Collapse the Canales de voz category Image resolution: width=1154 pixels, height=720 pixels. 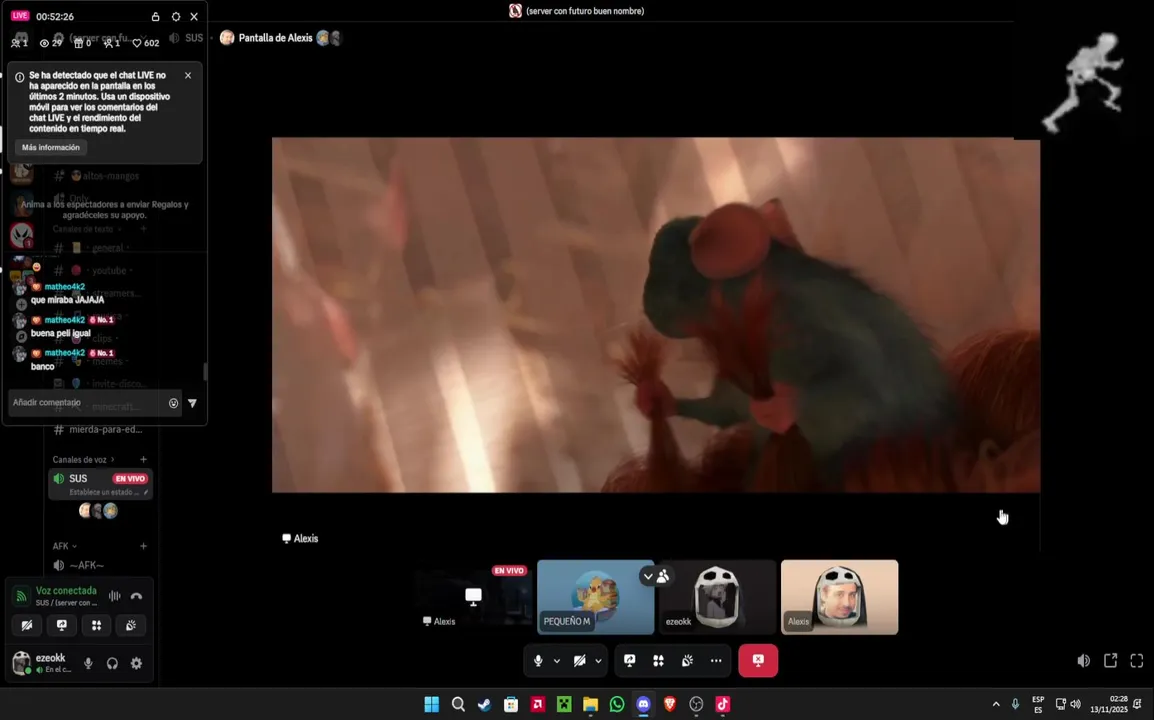click(x=82, y=459)
